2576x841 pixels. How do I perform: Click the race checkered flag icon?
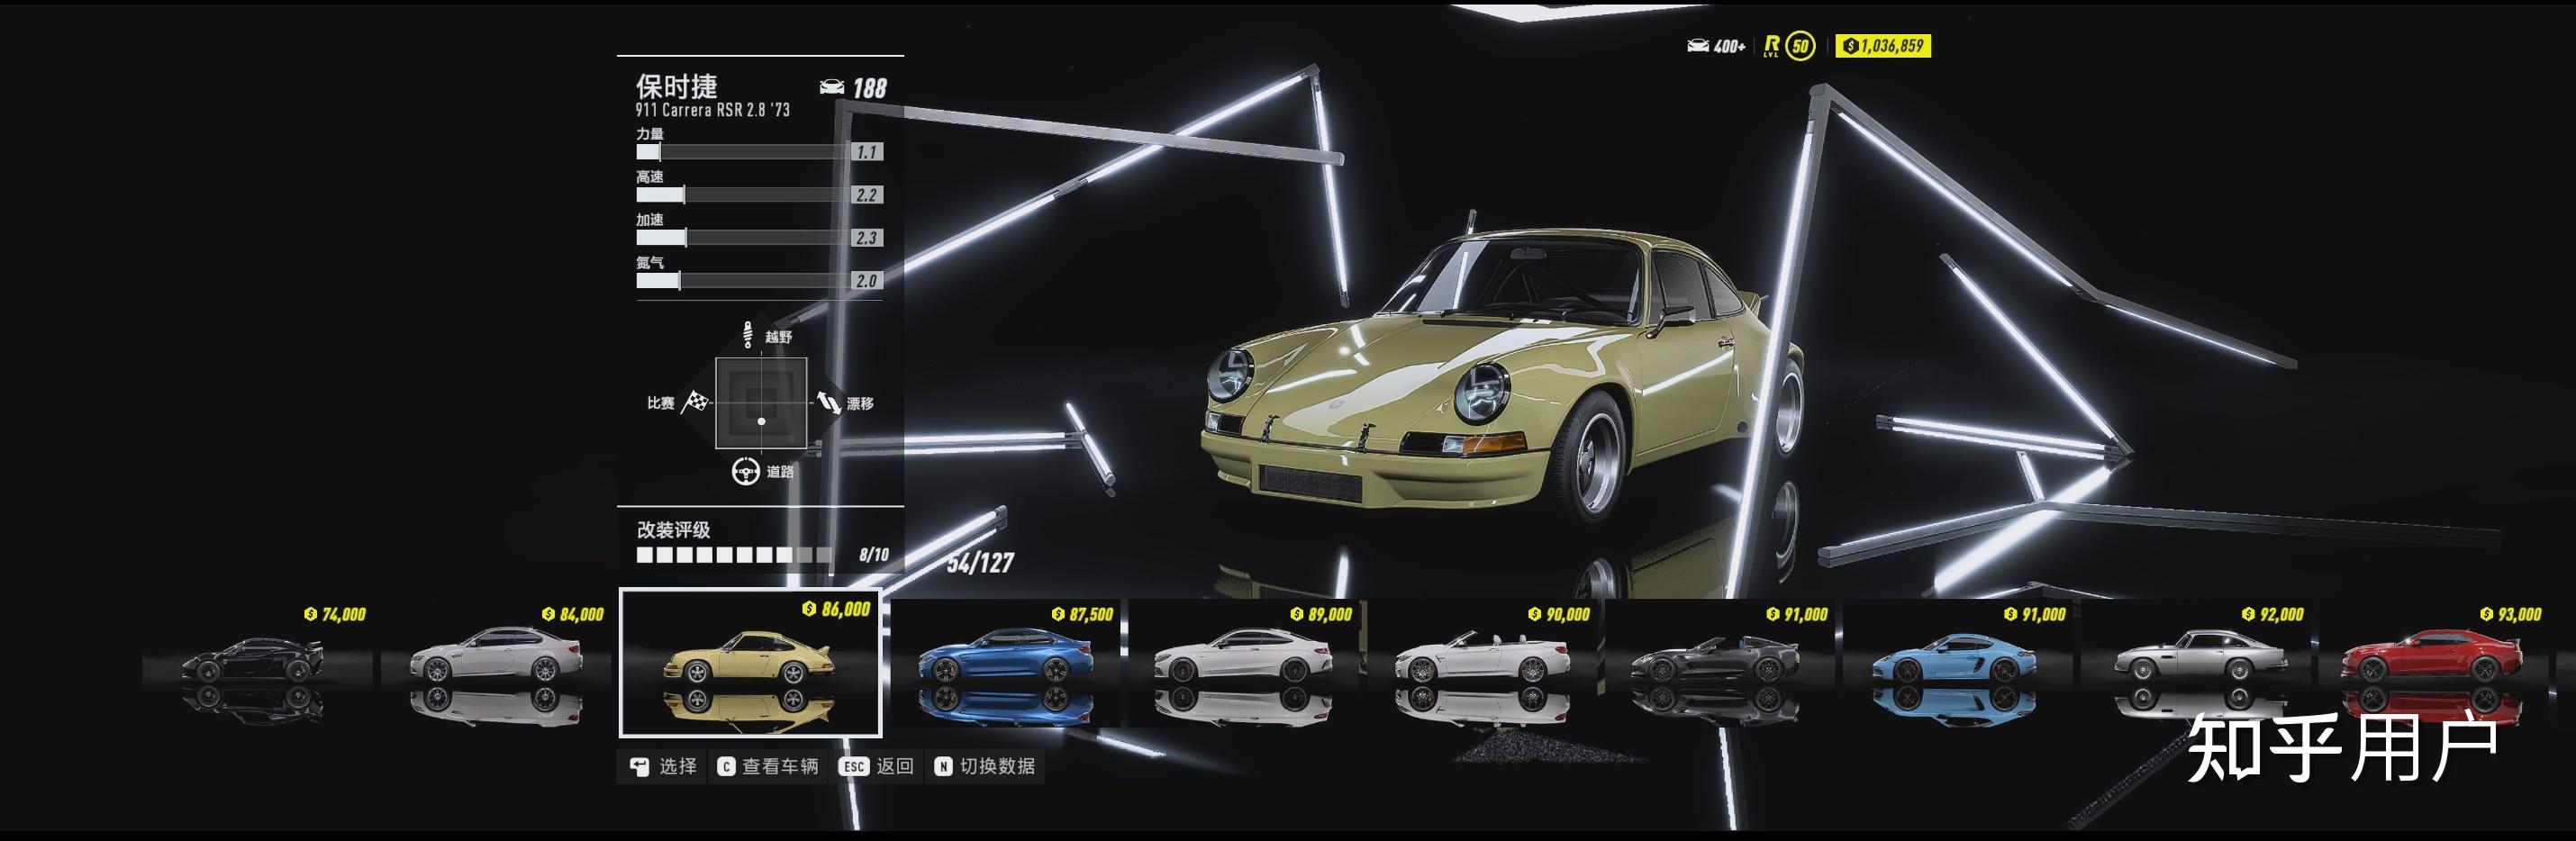pyautogui.click(x=696, y=402)
